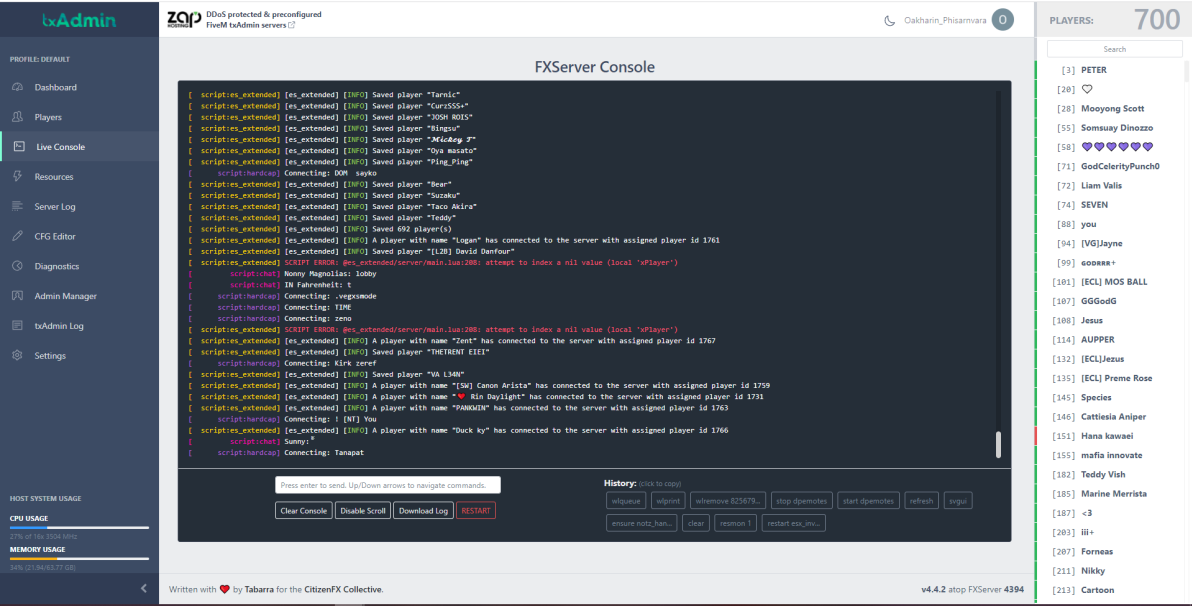Copy the wlprint history command
Viewport: 1192px width, 606px height.
click(x=668, y=500)
